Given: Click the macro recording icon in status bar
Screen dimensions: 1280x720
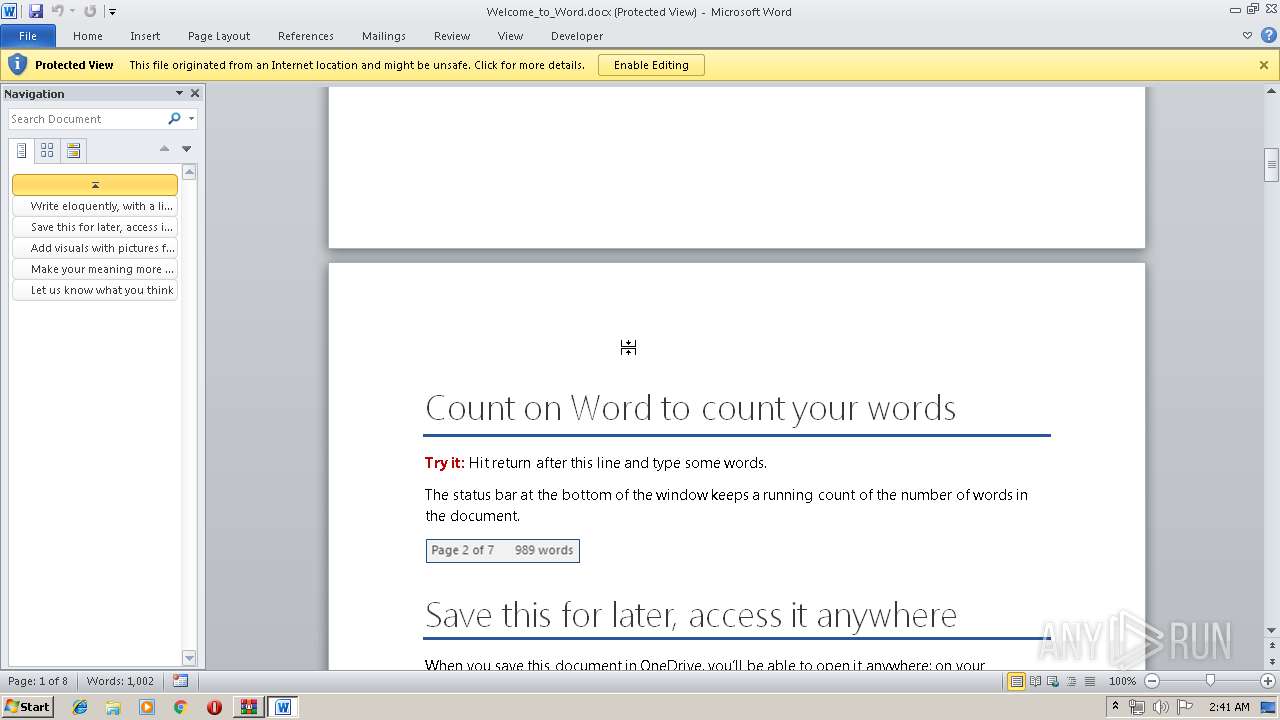Looking at the screenshot, I should pyautogui.click(x=180, y=681).
